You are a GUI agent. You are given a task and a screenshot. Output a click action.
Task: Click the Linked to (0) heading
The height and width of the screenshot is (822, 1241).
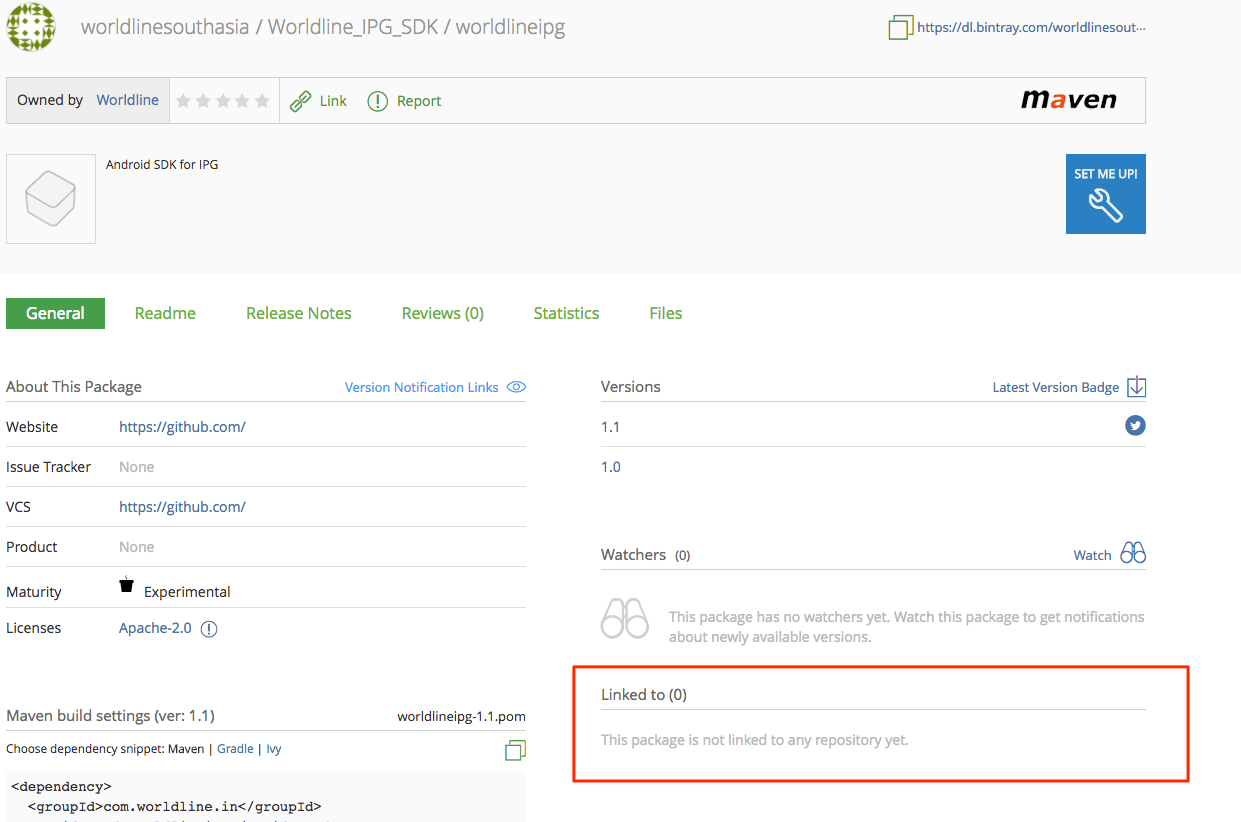(x=644, y=694)
